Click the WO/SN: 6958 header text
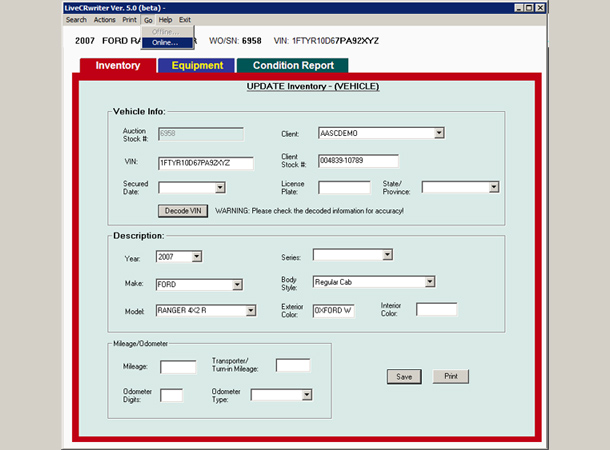 235,41
